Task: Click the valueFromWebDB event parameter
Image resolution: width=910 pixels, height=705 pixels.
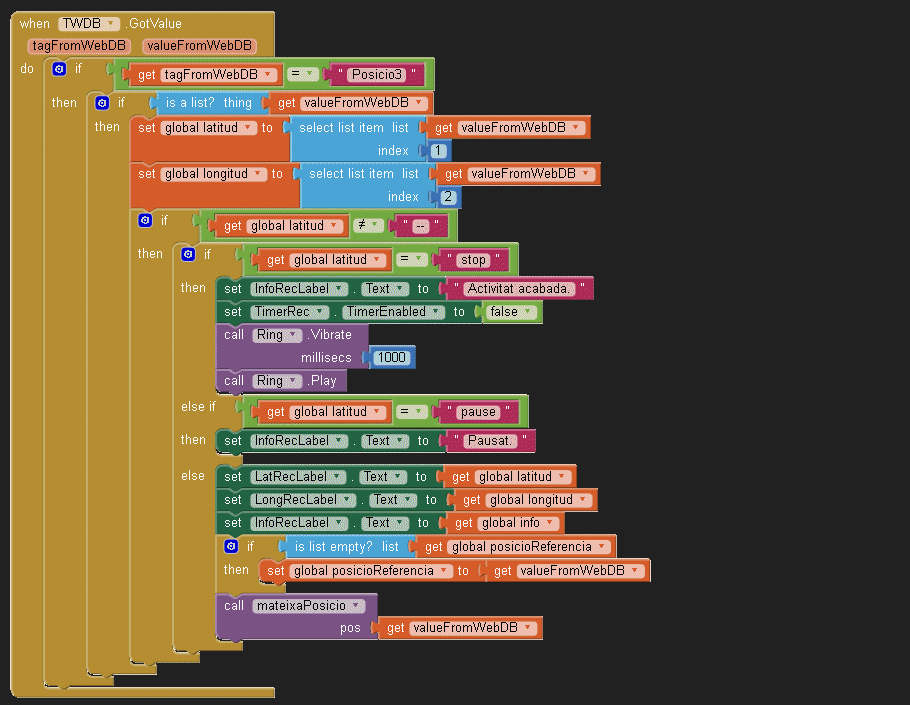Action: click(198, 46)
